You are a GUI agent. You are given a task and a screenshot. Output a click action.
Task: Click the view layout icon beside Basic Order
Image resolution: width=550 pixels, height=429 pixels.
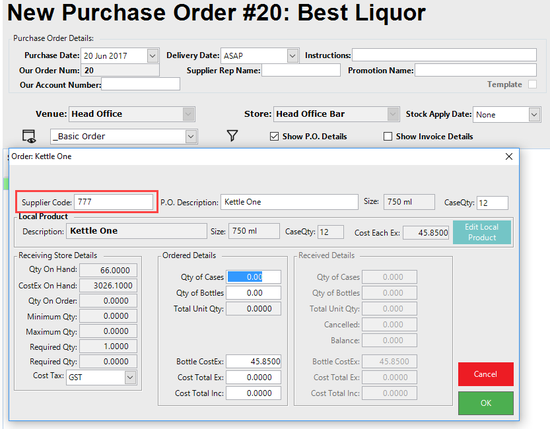click(x=29, y=136)
